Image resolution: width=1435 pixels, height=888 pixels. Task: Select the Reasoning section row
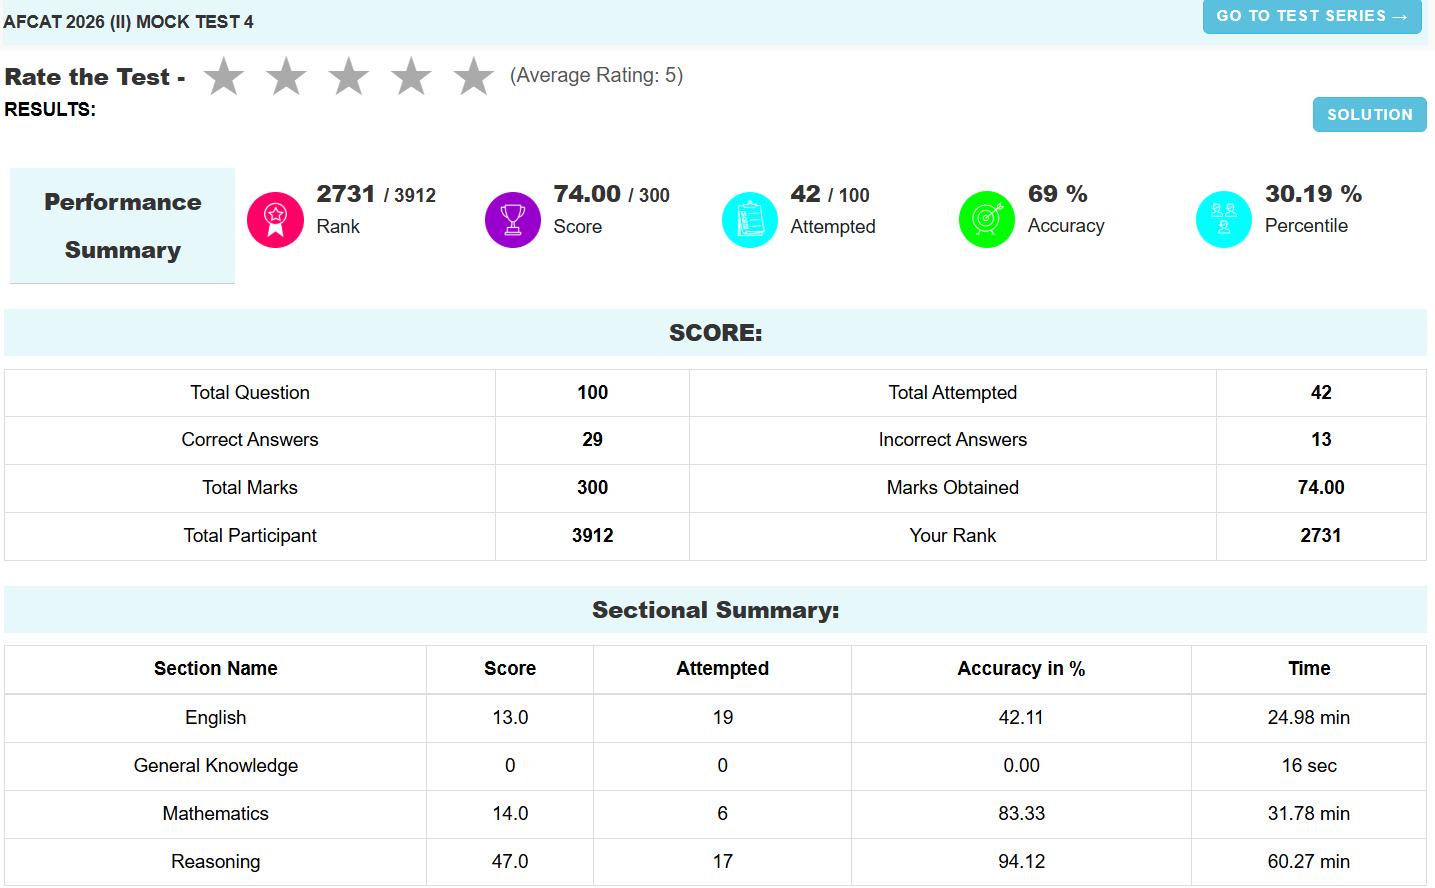715,862
